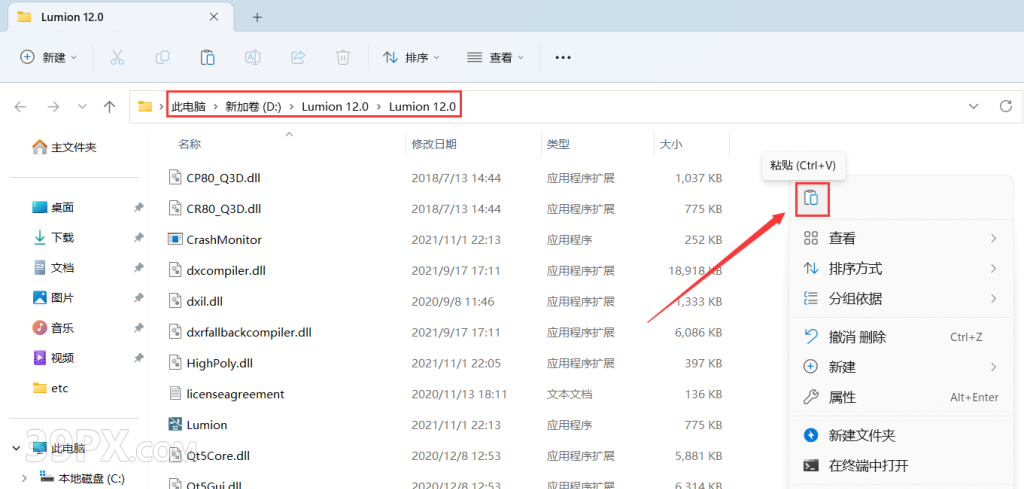Viewport: 1024px width, 489px height.
Task: Click the Copy icon in toolbar
Action: click(x=162, y=57)
